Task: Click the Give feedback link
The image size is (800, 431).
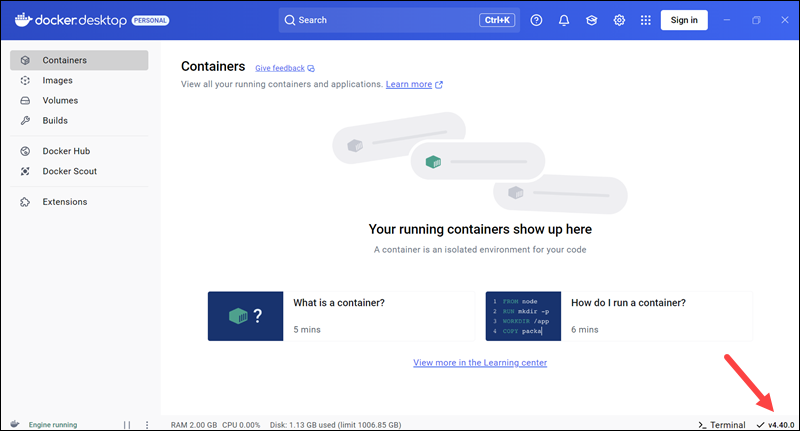Action: click(x=280, y=68)
